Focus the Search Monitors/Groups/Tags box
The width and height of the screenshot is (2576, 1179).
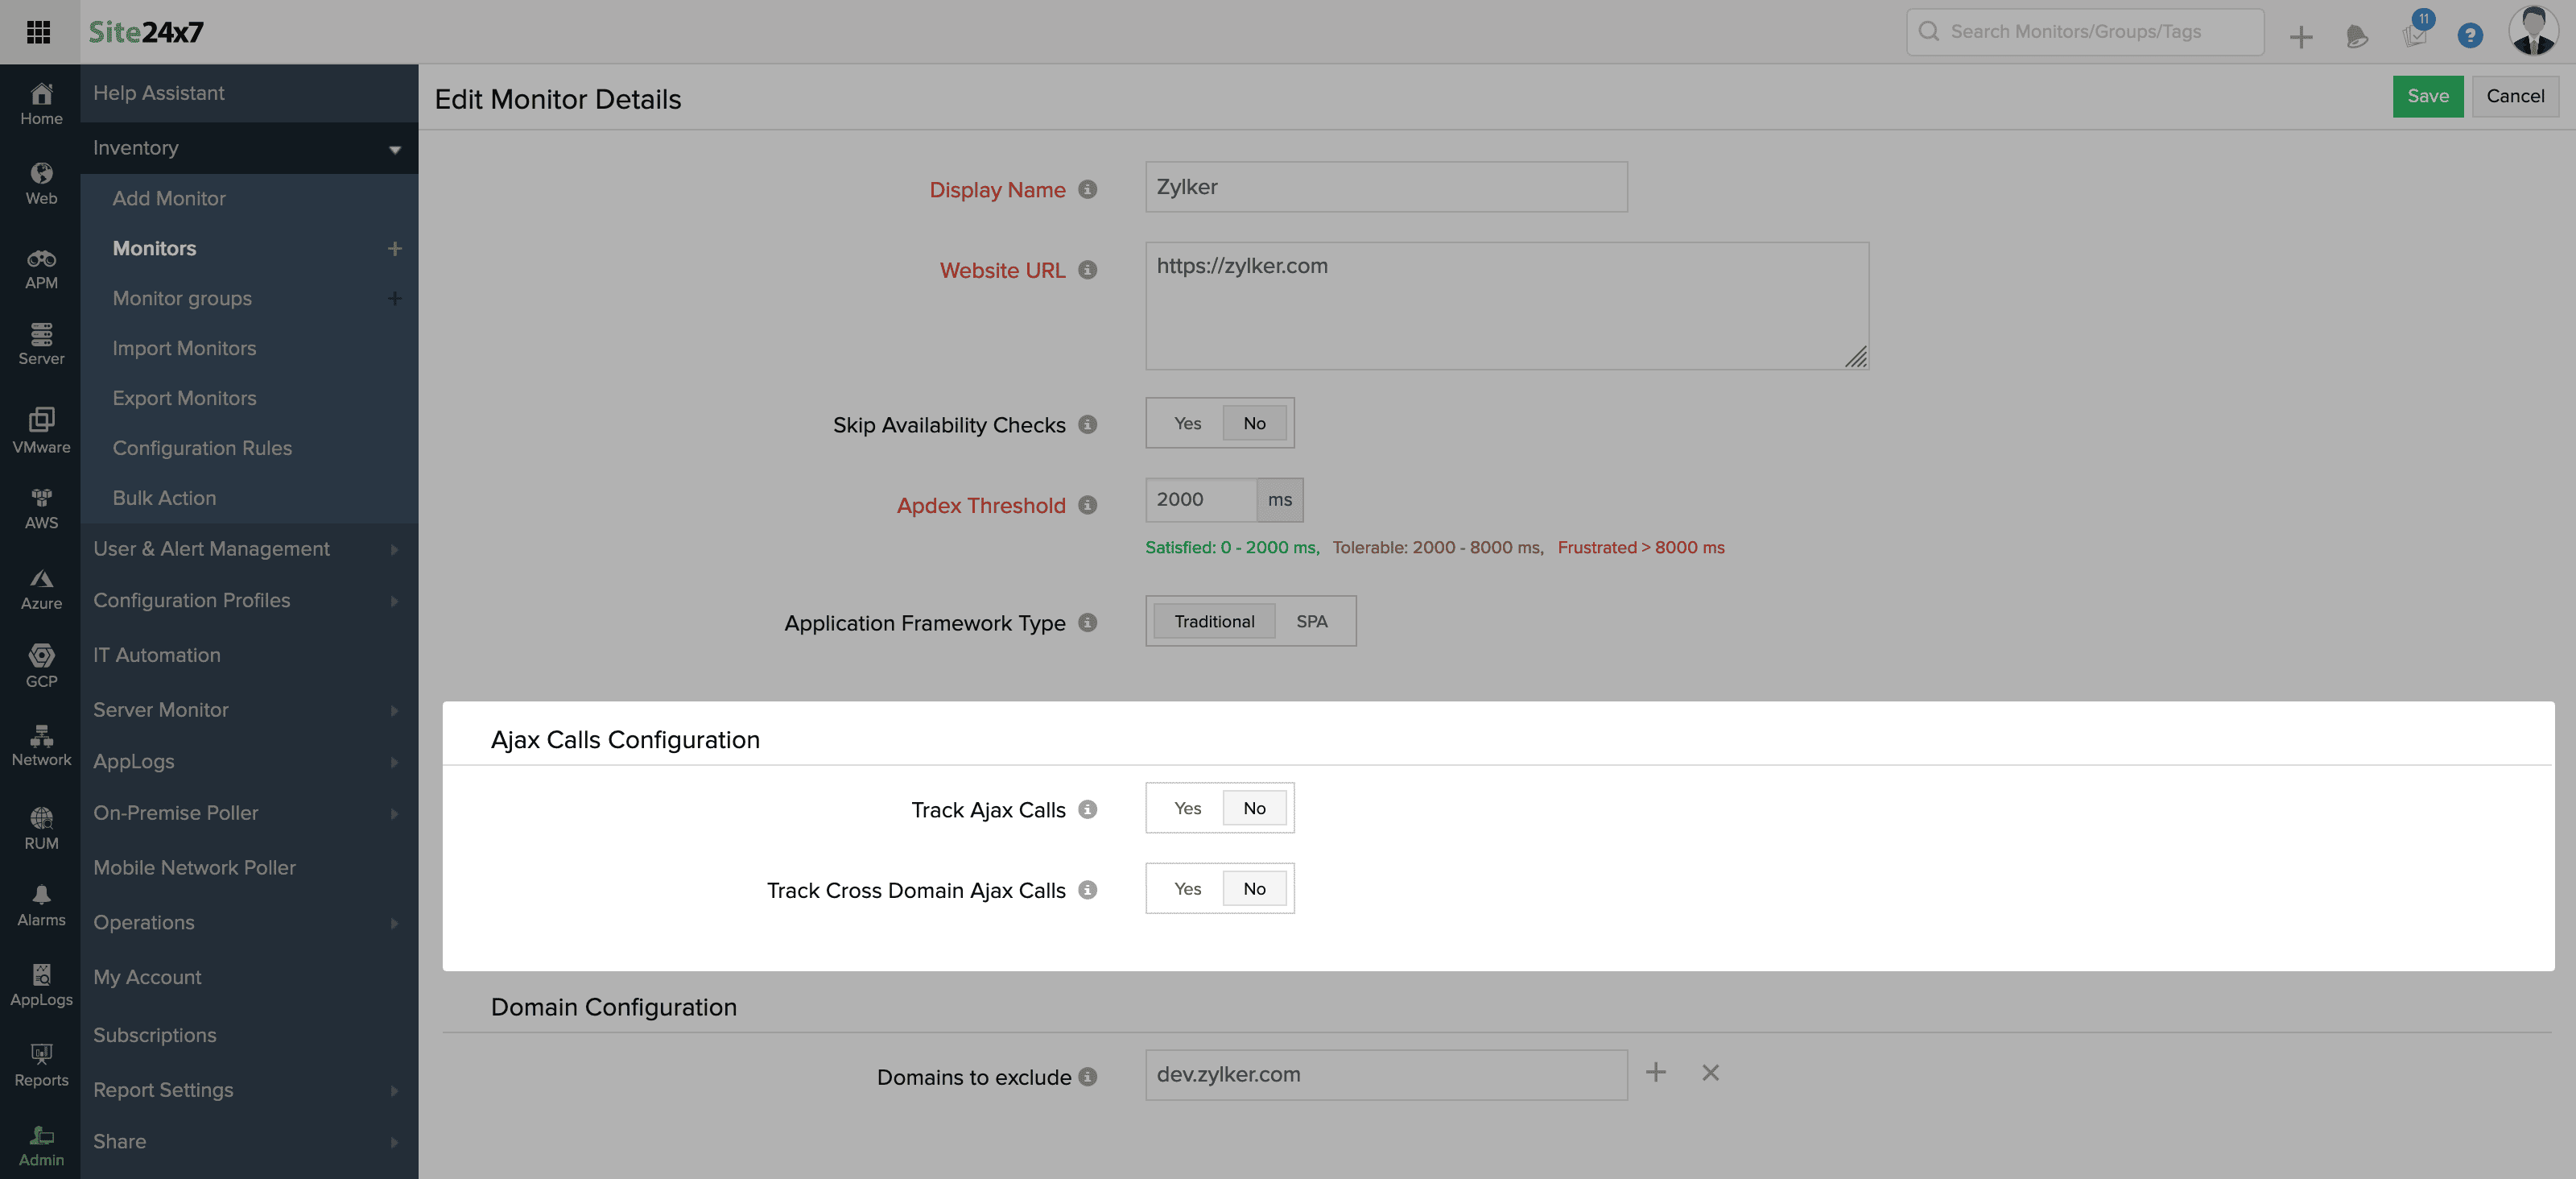pos(2085,32)
